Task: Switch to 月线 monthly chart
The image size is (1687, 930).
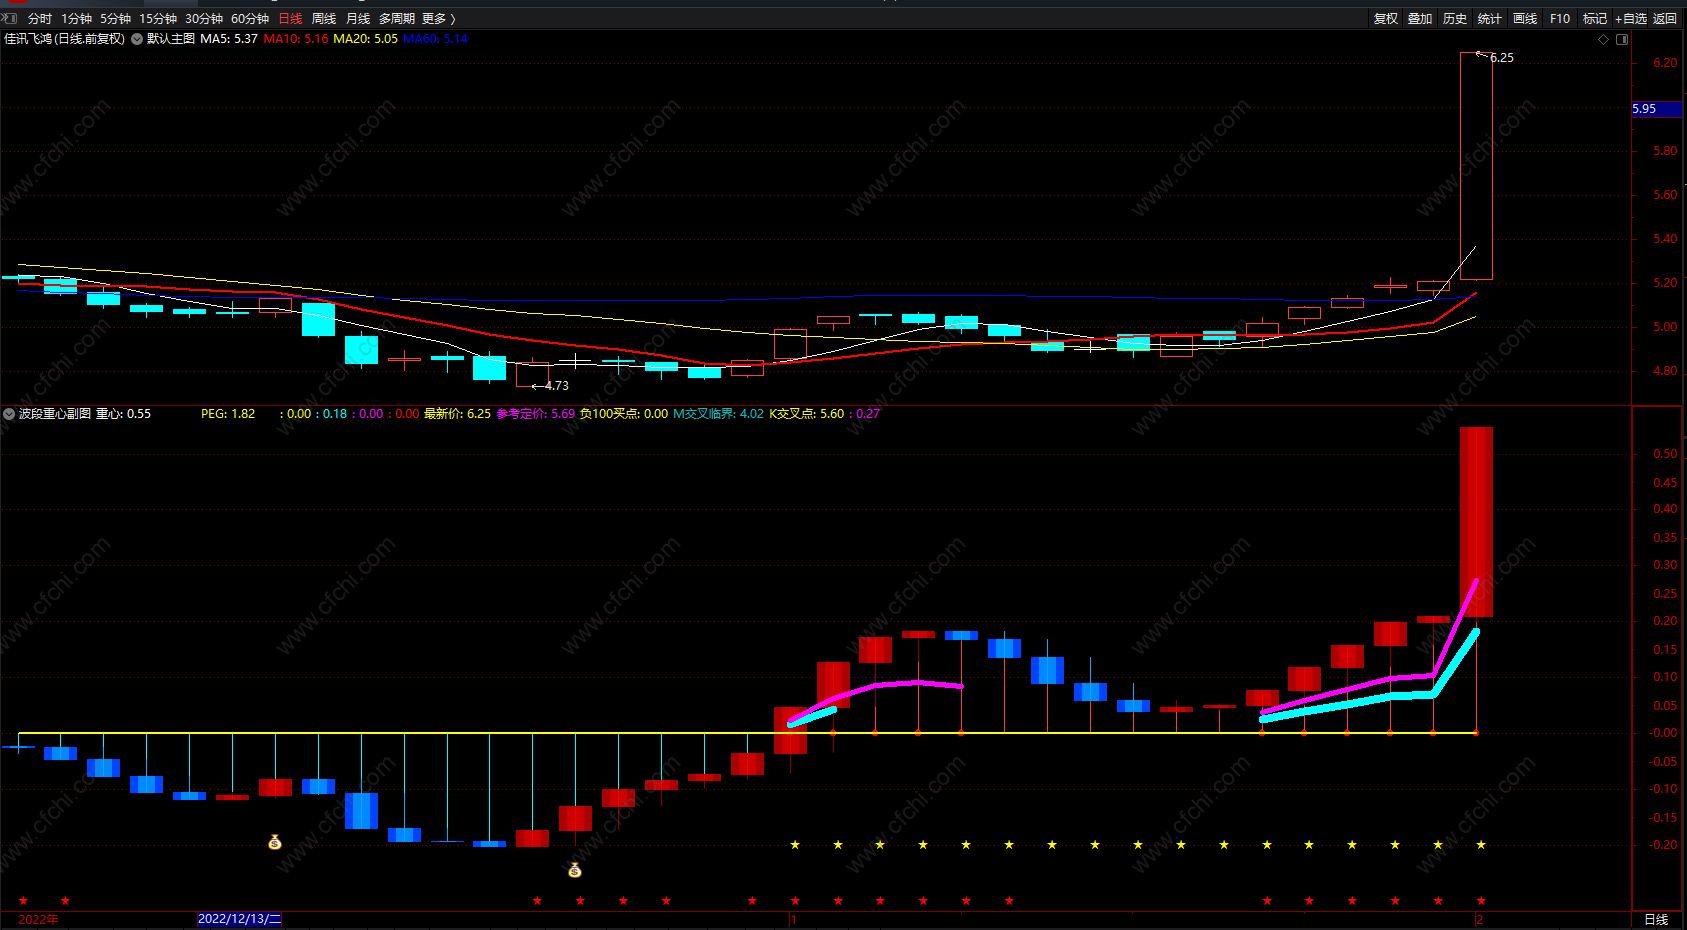Action: point(358,19)
